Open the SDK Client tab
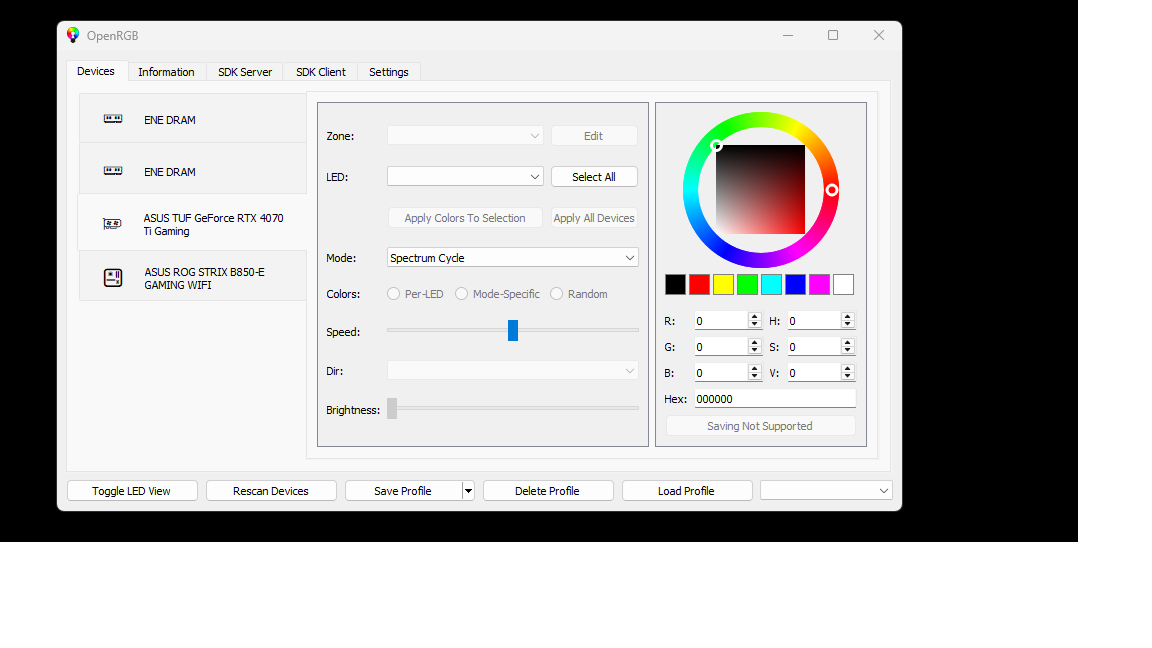 tap(321, 72)
